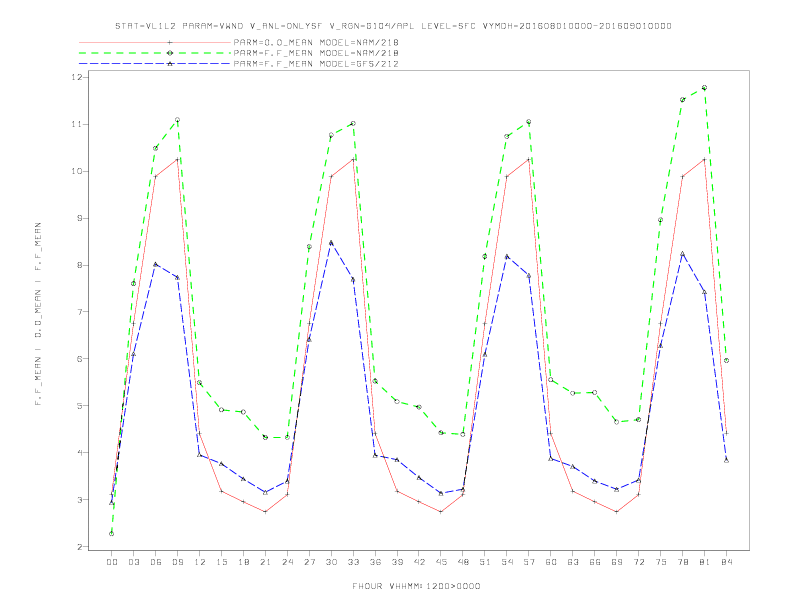
Task: Click x-axis forecast hour label 72
Action: [x=639, y=562]
